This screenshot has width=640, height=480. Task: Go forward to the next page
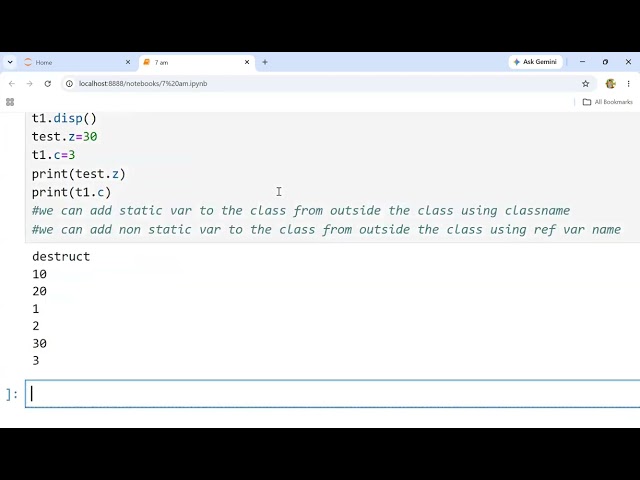point(29,84)
